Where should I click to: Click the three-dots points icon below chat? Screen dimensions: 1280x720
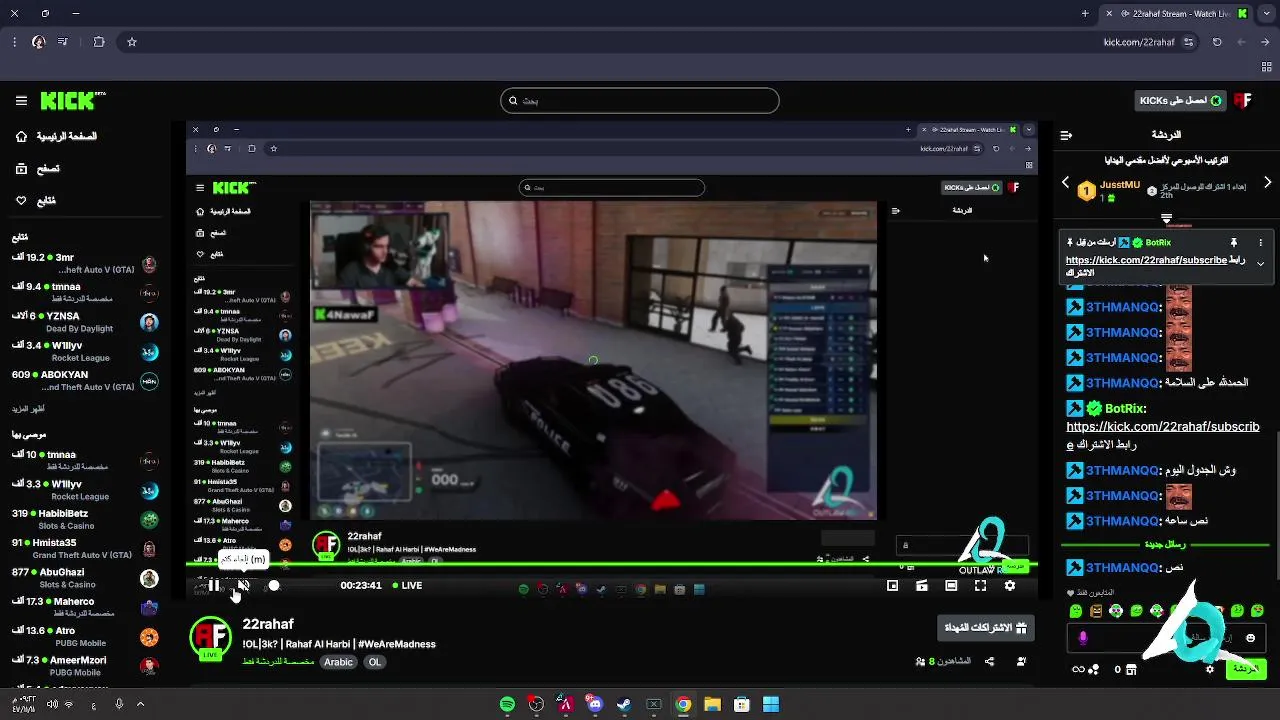[x=1094, y=669]
